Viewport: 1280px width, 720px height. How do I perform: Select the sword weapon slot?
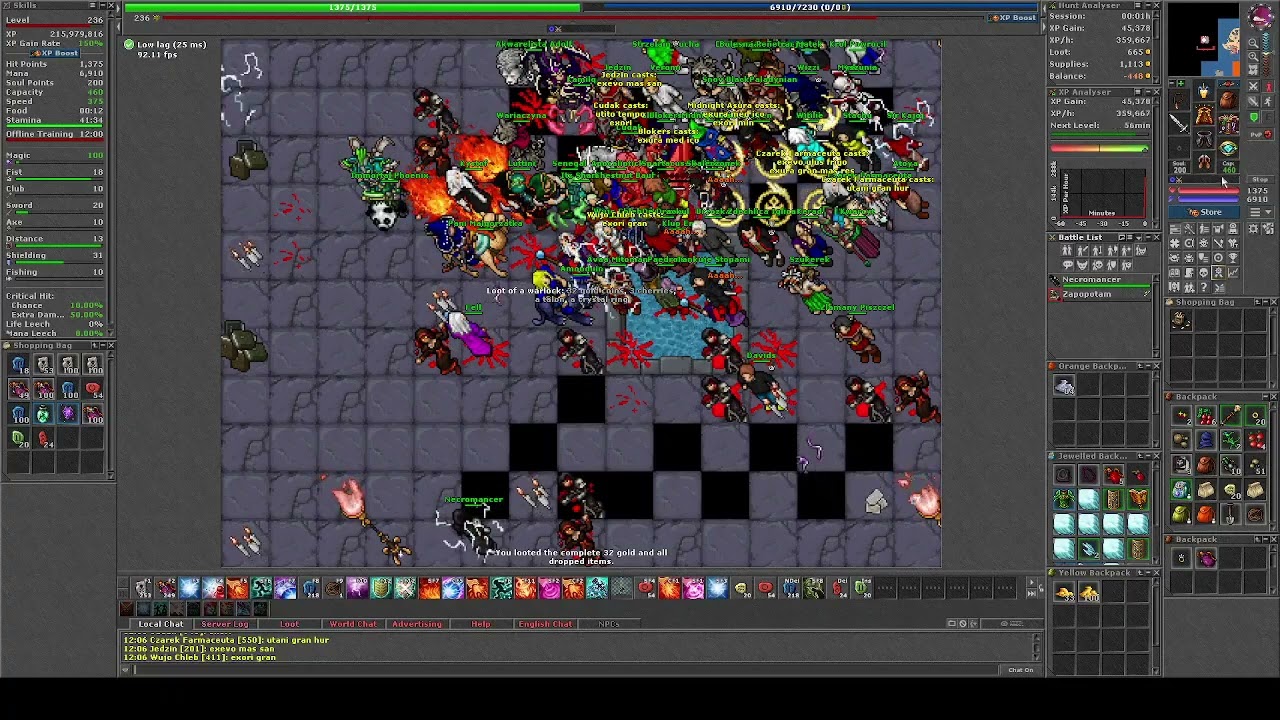1179,123
